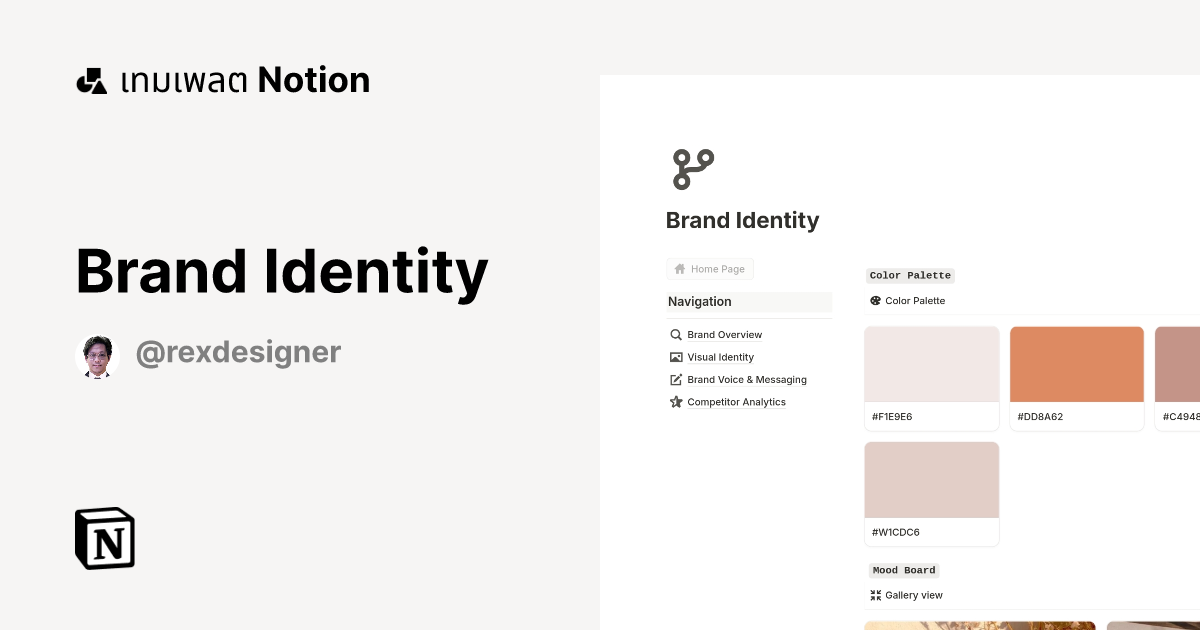Image resolution: width=1200 pixels, height=630 pixels.
Task: Select the Color Palette section tag
Action: click(910, 275)
